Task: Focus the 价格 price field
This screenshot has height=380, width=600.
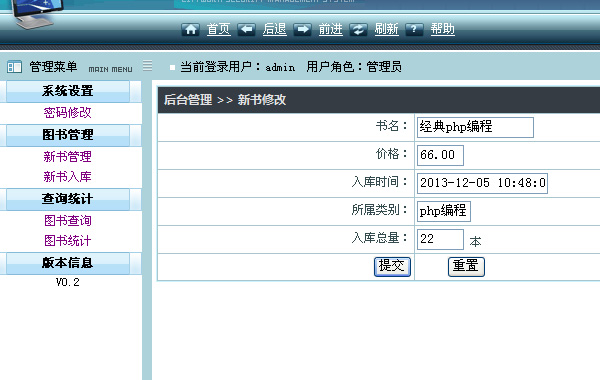Action: point(440,155)
